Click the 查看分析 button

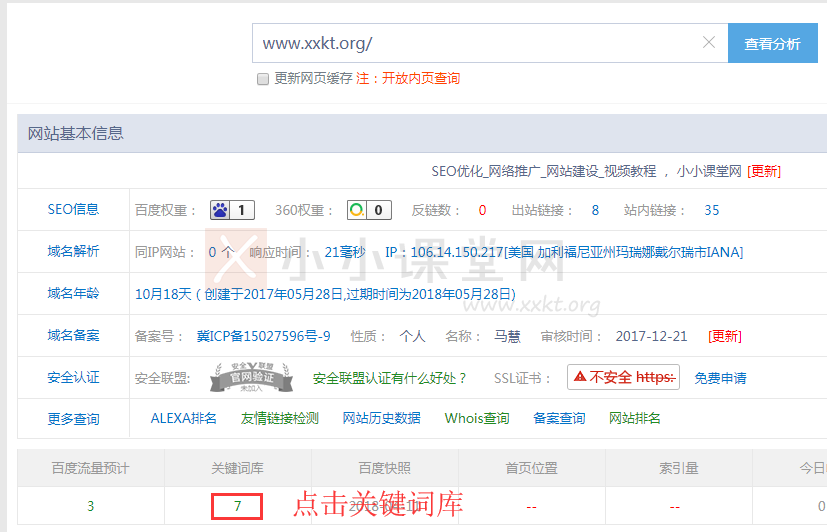(x=773, y=43)
